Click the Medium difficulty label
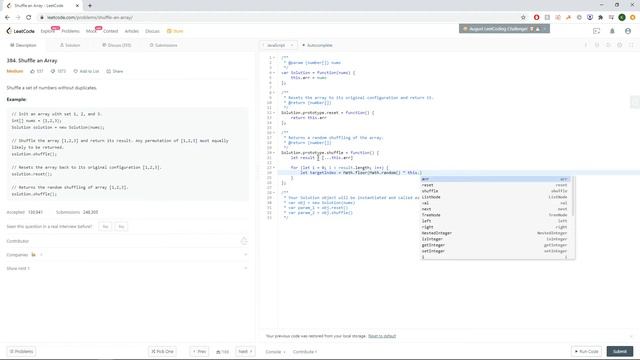The image size is (640, 360). point(15,71)
